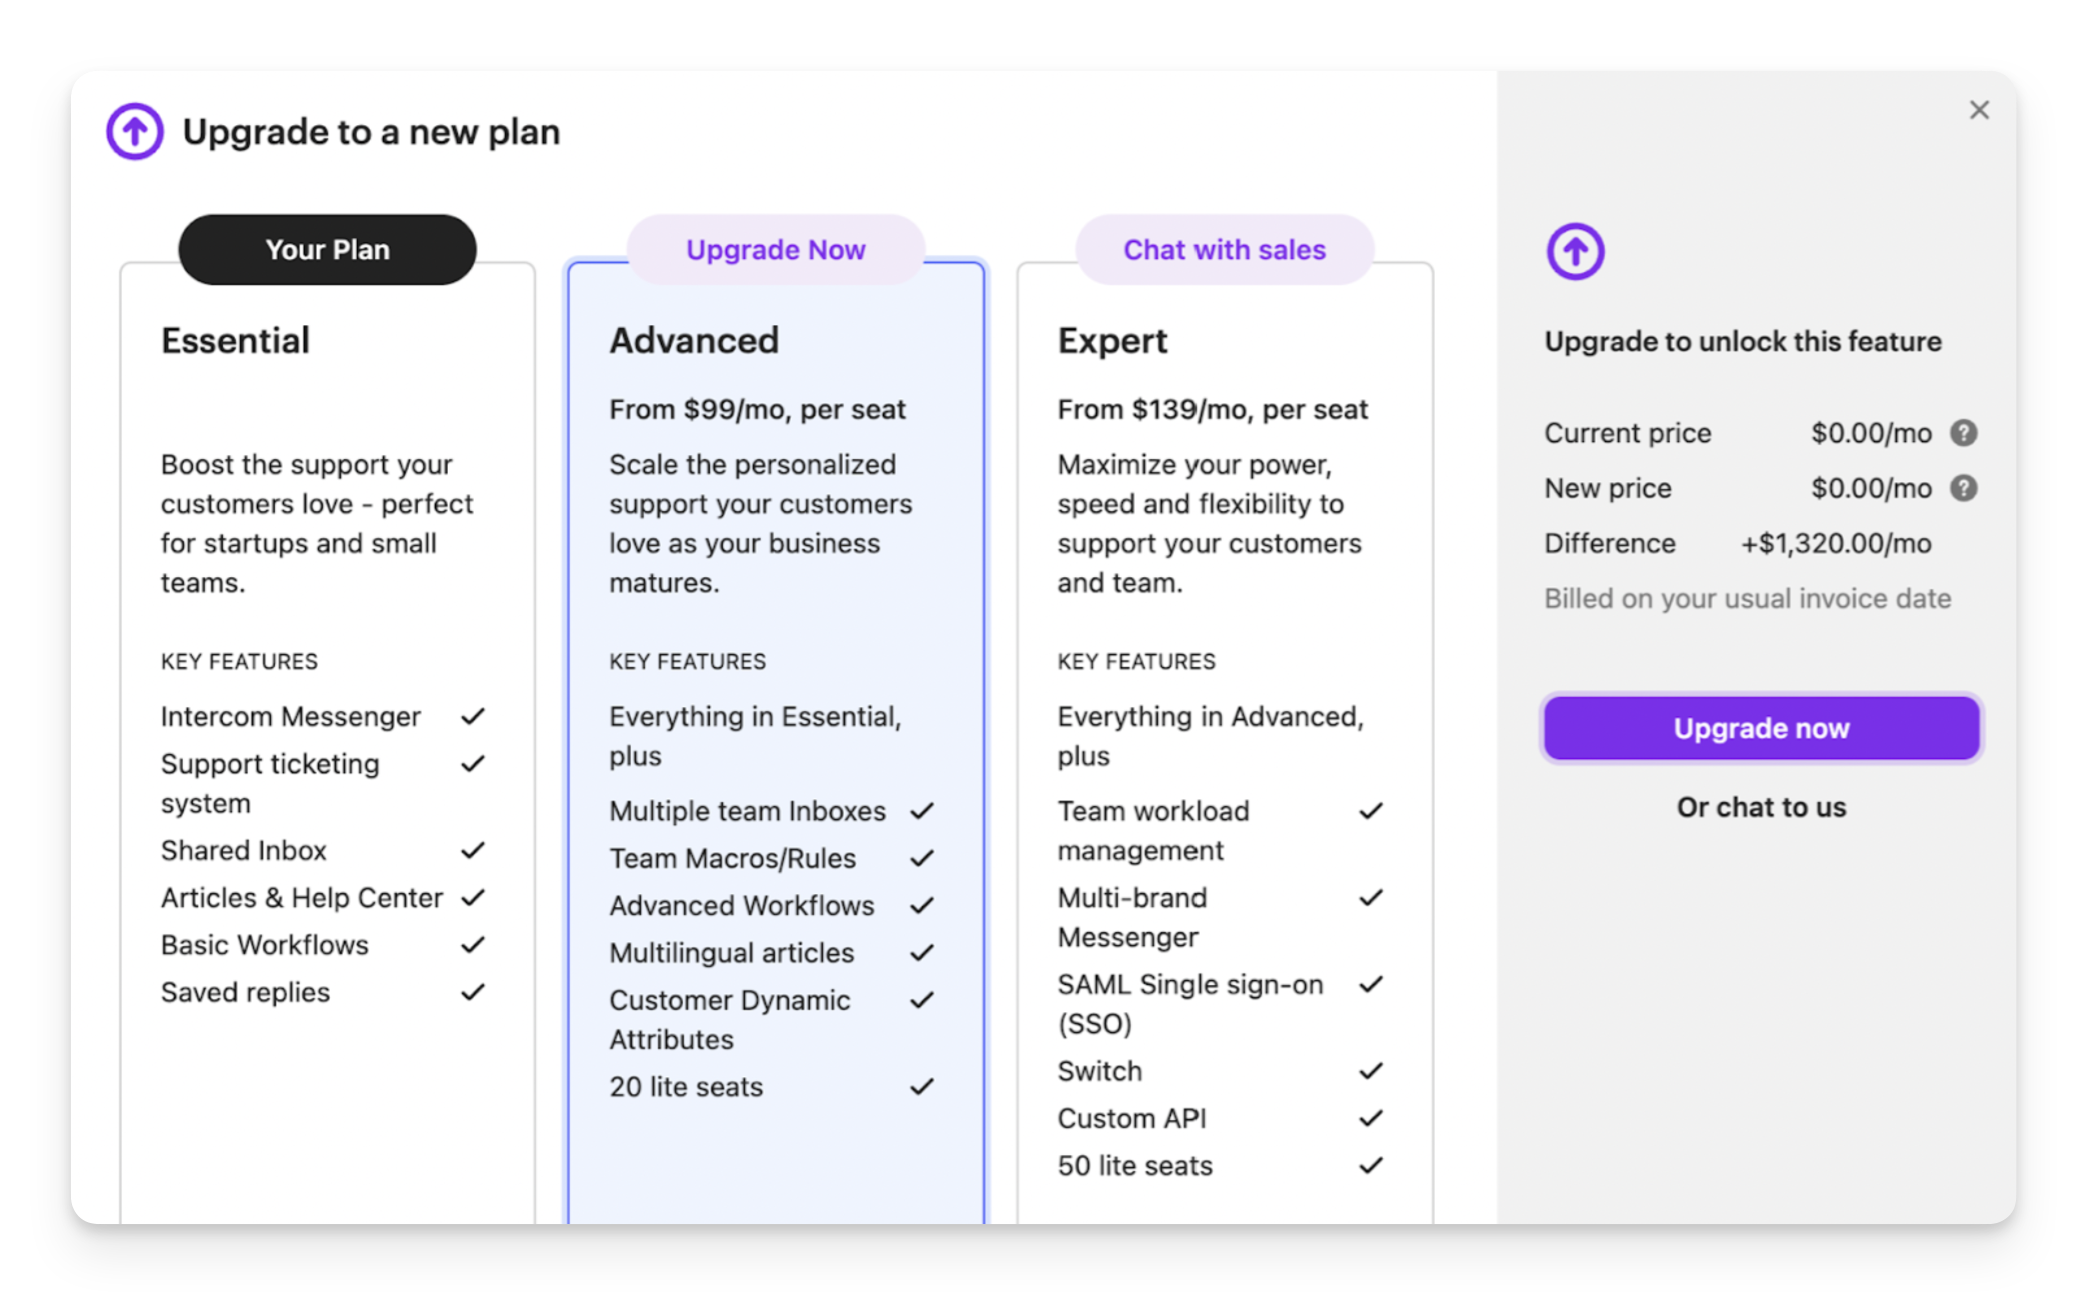2087x1295 pixels.
Task: Click checkmark beside Custom API feature
Action: (1371, 1118)
